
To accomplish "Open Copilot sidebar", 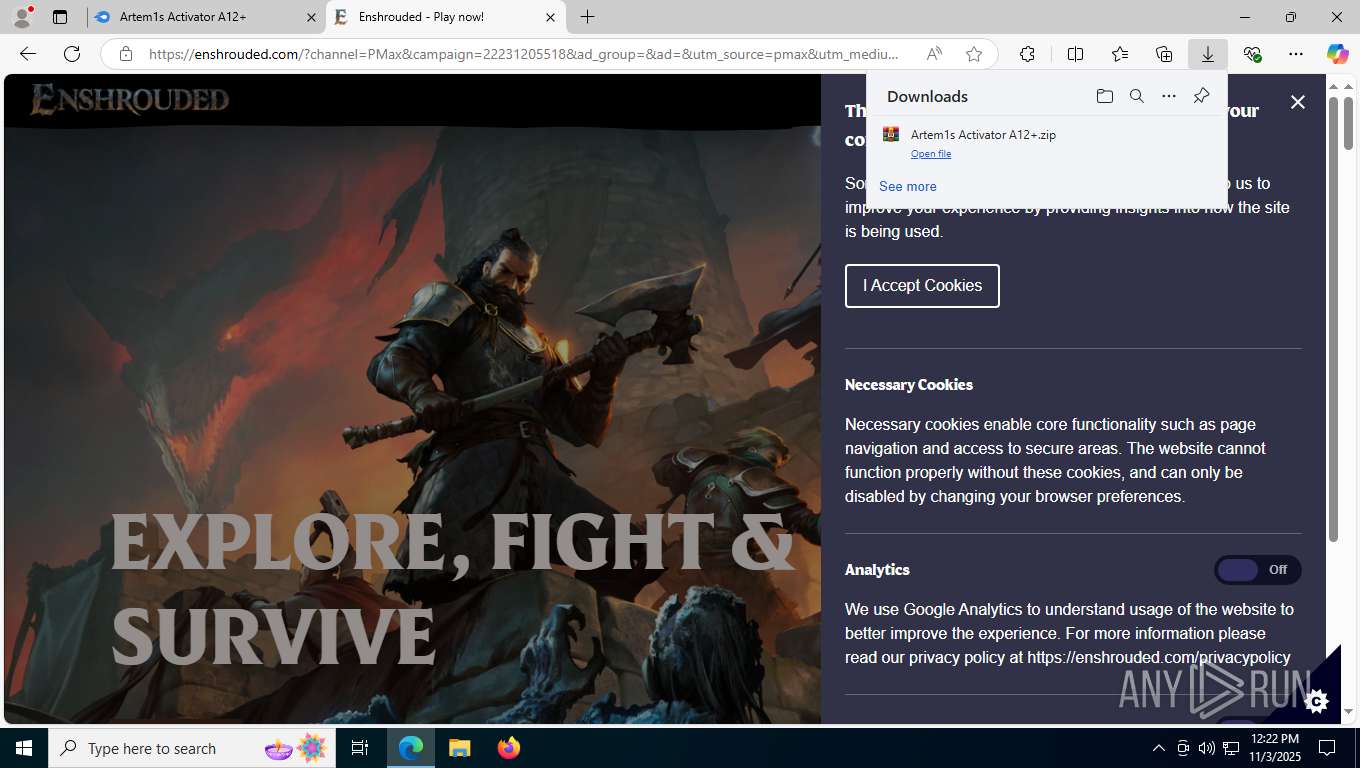I will [x=1338, y=54].
